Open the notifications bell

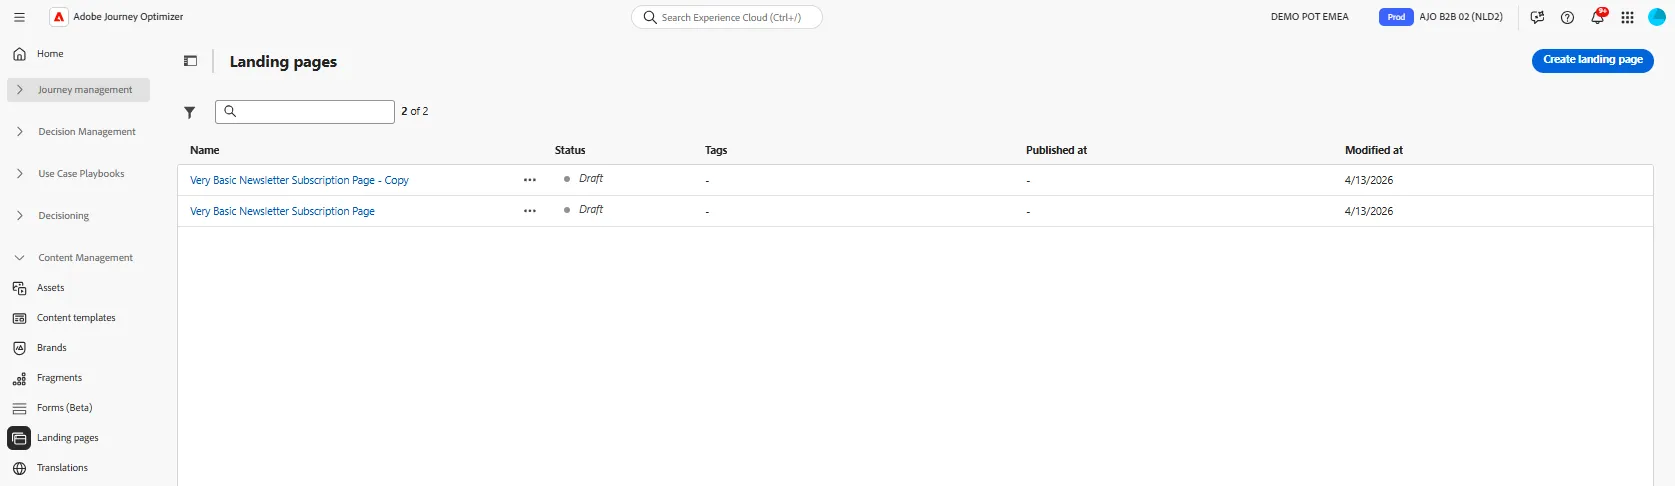pyautogui.click(x=1598, y=17)
